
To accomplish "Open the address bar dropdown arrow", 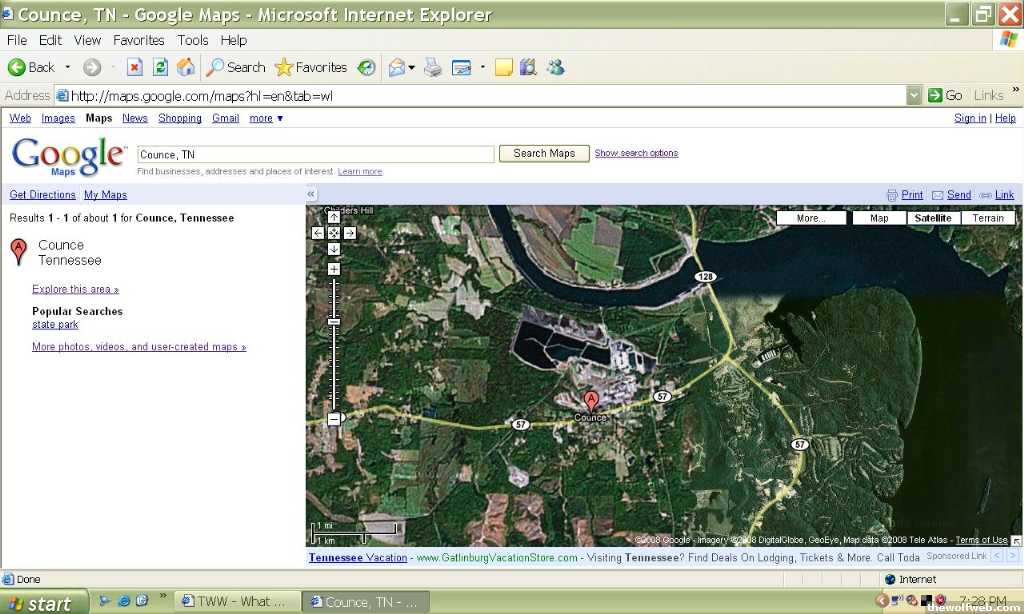I will coord(914,95).
